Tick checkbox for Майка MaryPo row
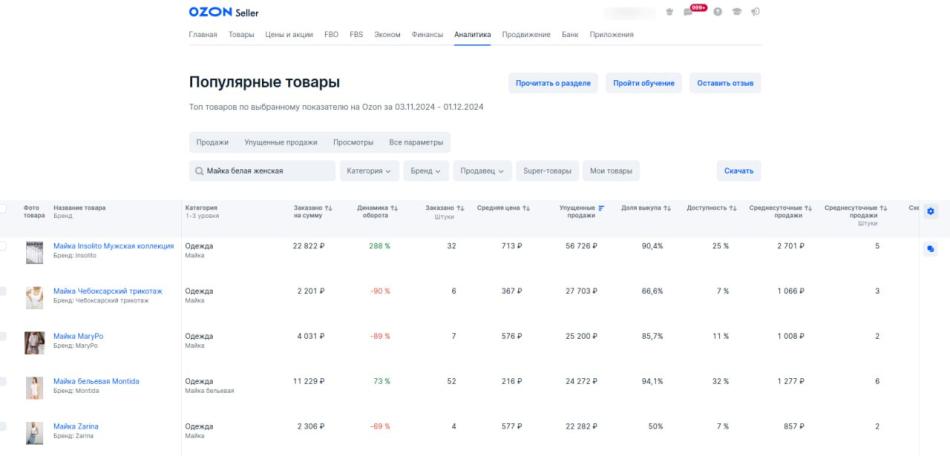 click(x=3, y=336)
